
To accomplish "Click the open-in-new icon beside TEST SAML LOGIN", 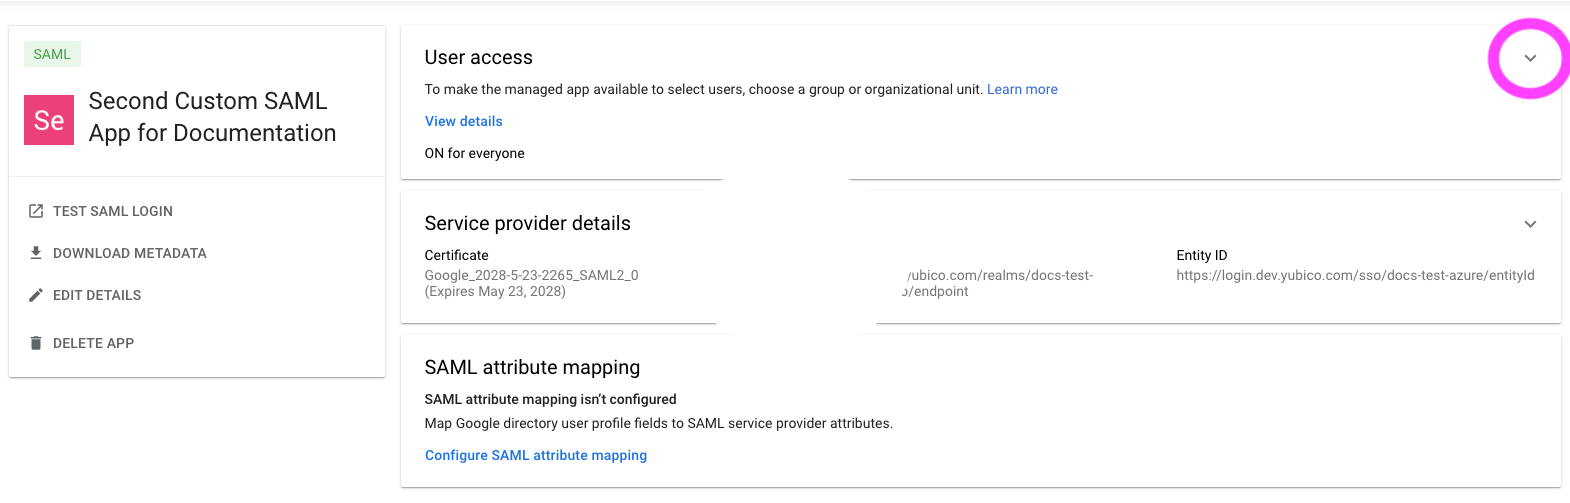I will 36,211.
